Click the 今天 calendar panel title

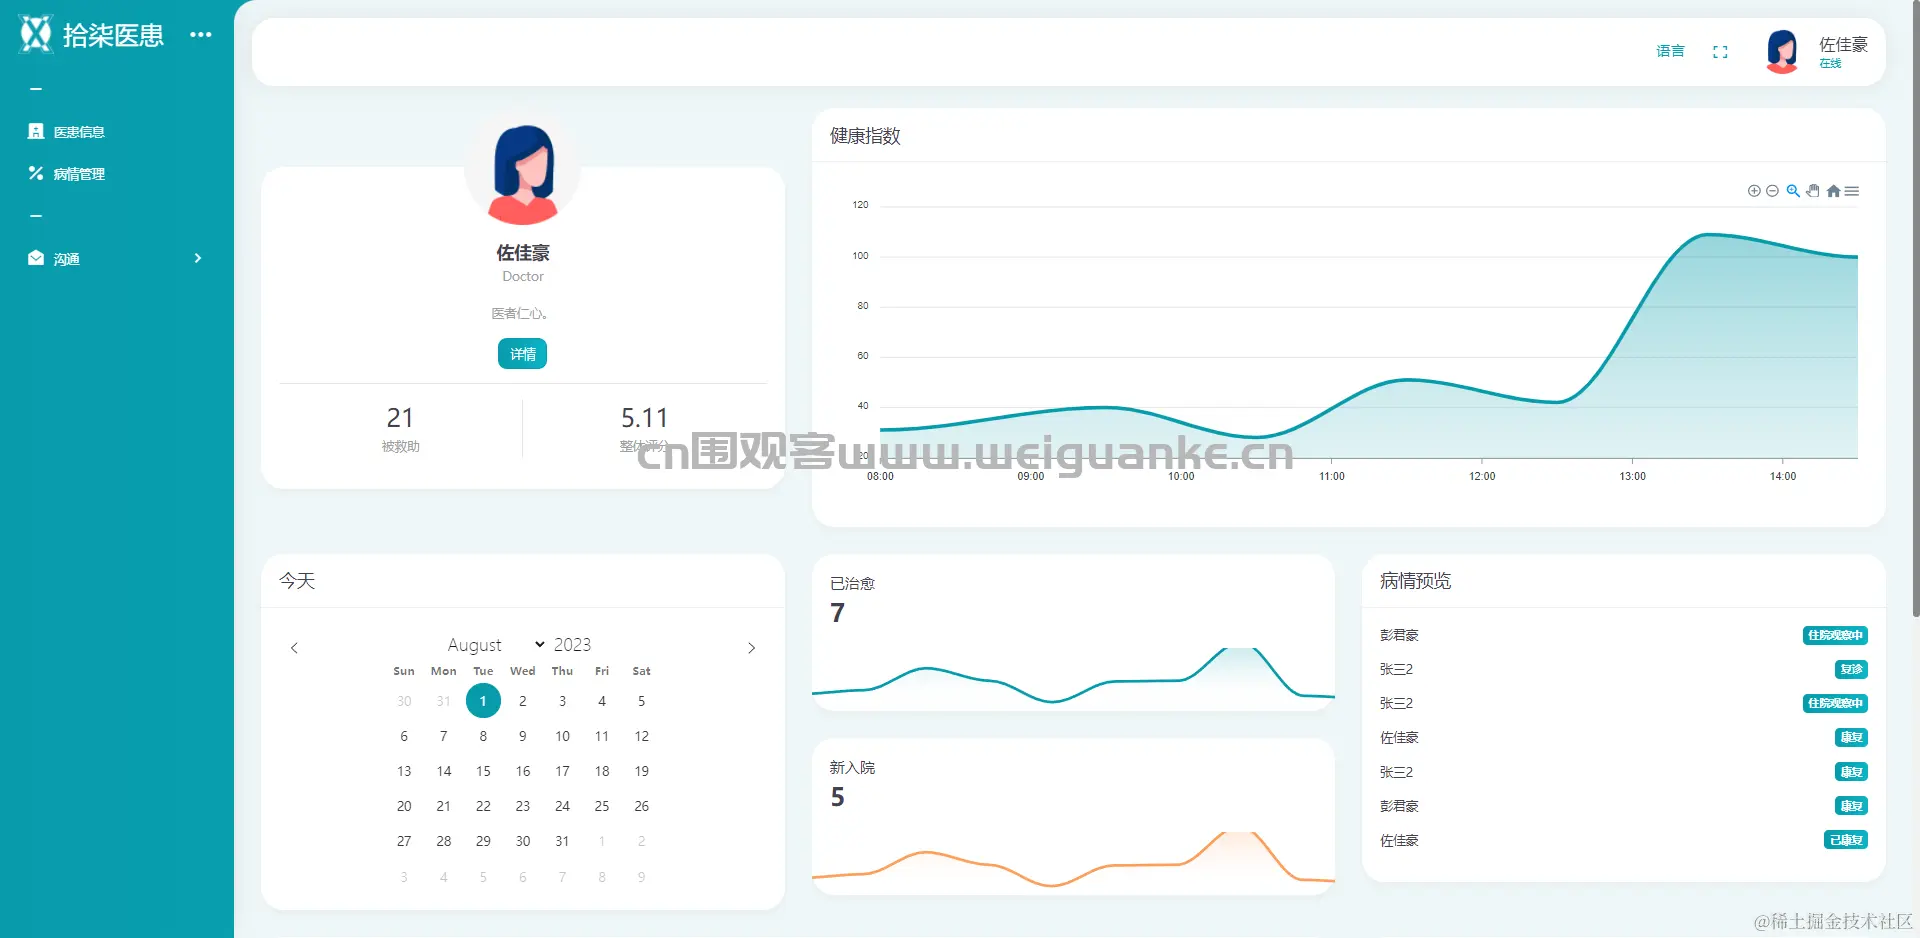click(297, 581)
